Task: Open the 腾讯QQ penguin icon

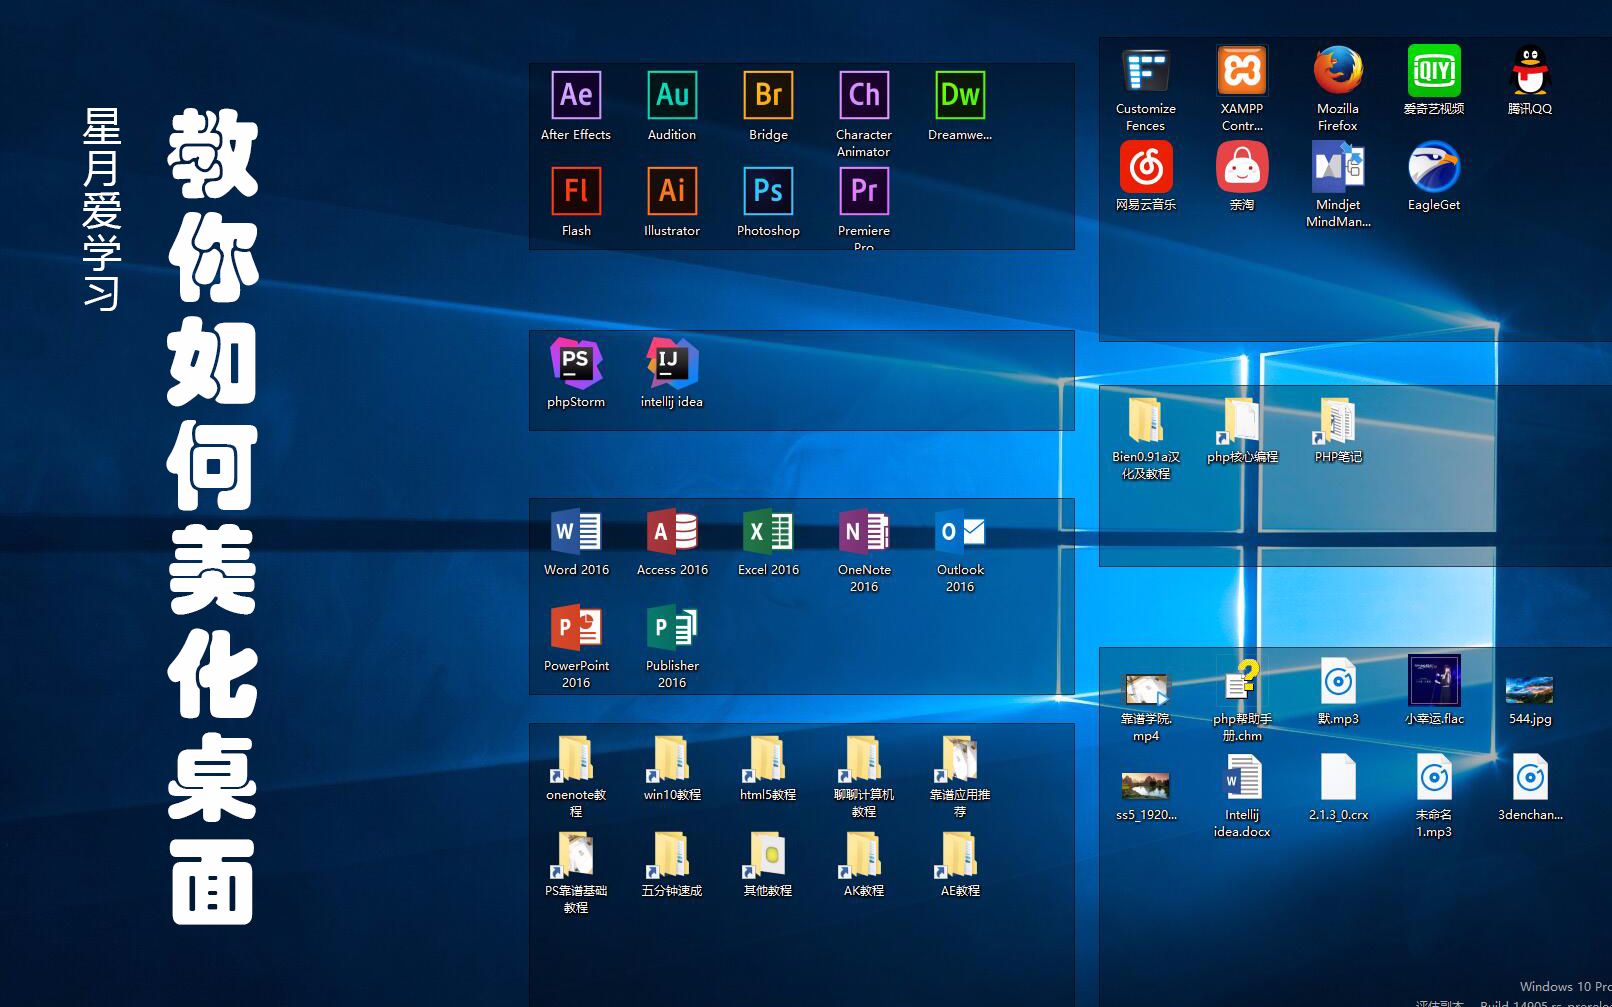Action: [x=1530, y=71]
